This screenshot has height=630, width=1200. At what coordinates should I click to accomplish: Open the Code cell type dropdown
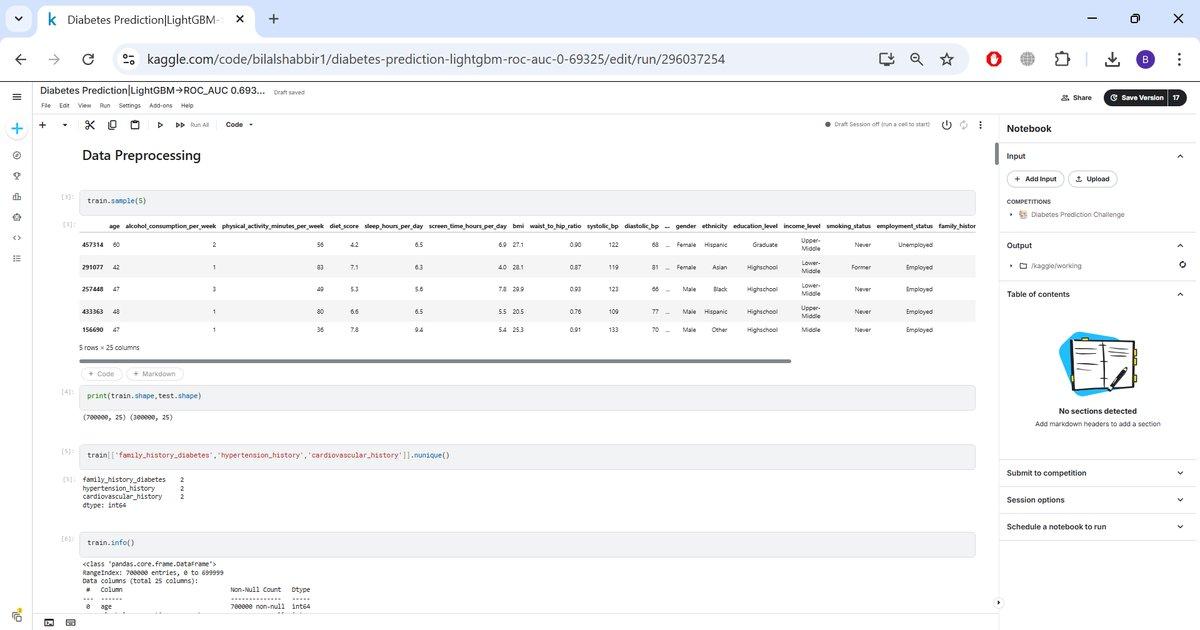click(x=240, y=125)
